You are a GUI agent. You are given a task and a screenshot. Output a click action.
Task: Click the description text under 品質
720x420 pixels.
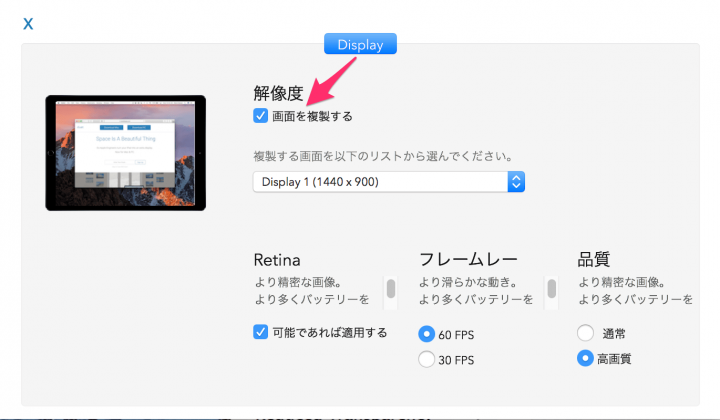[635, 291]
